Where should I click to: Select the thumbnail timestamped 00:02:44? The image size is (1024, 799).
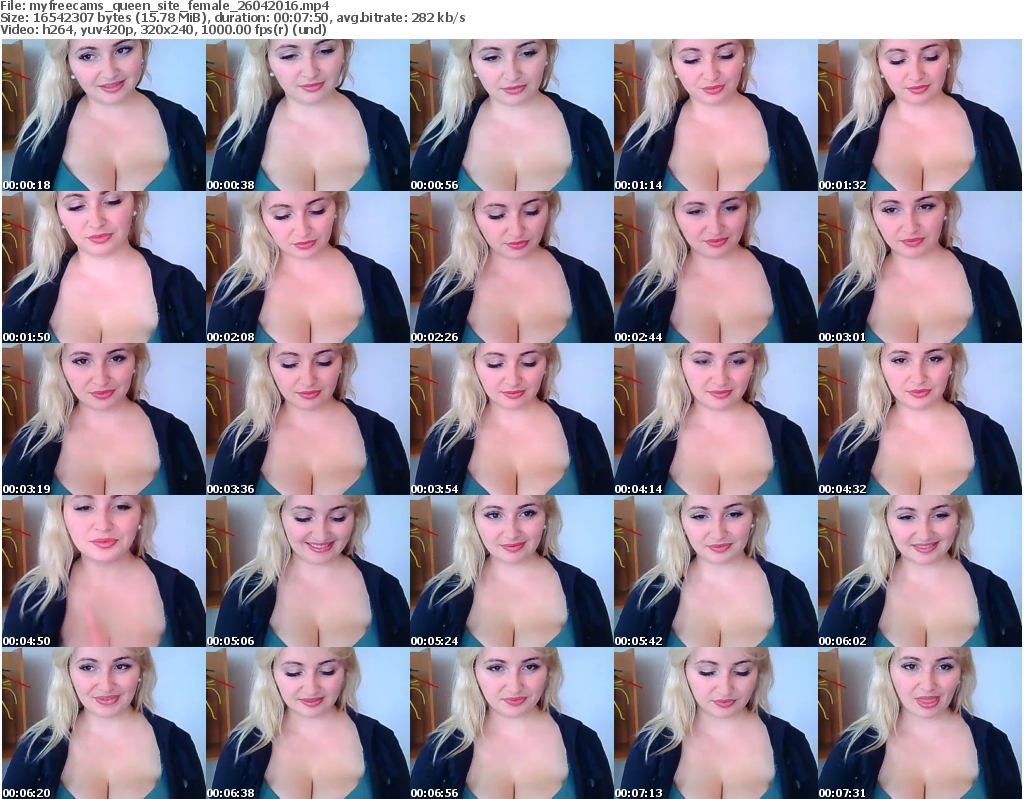coord(715,267)
